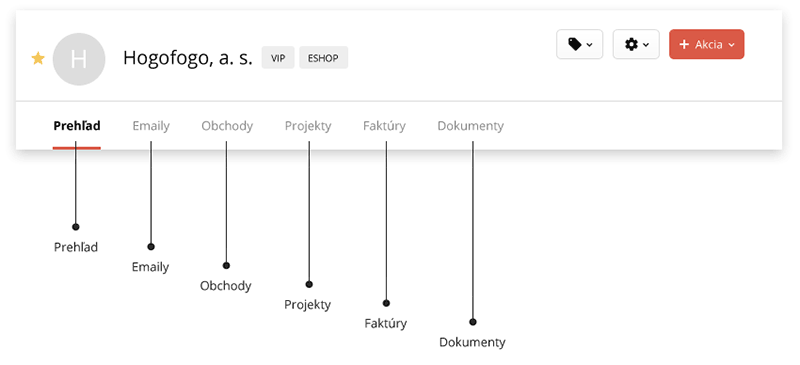The height and width of the screenshot is (365, 800).
Task: Open the Emaily tab in header
Action: pos(151,126)
